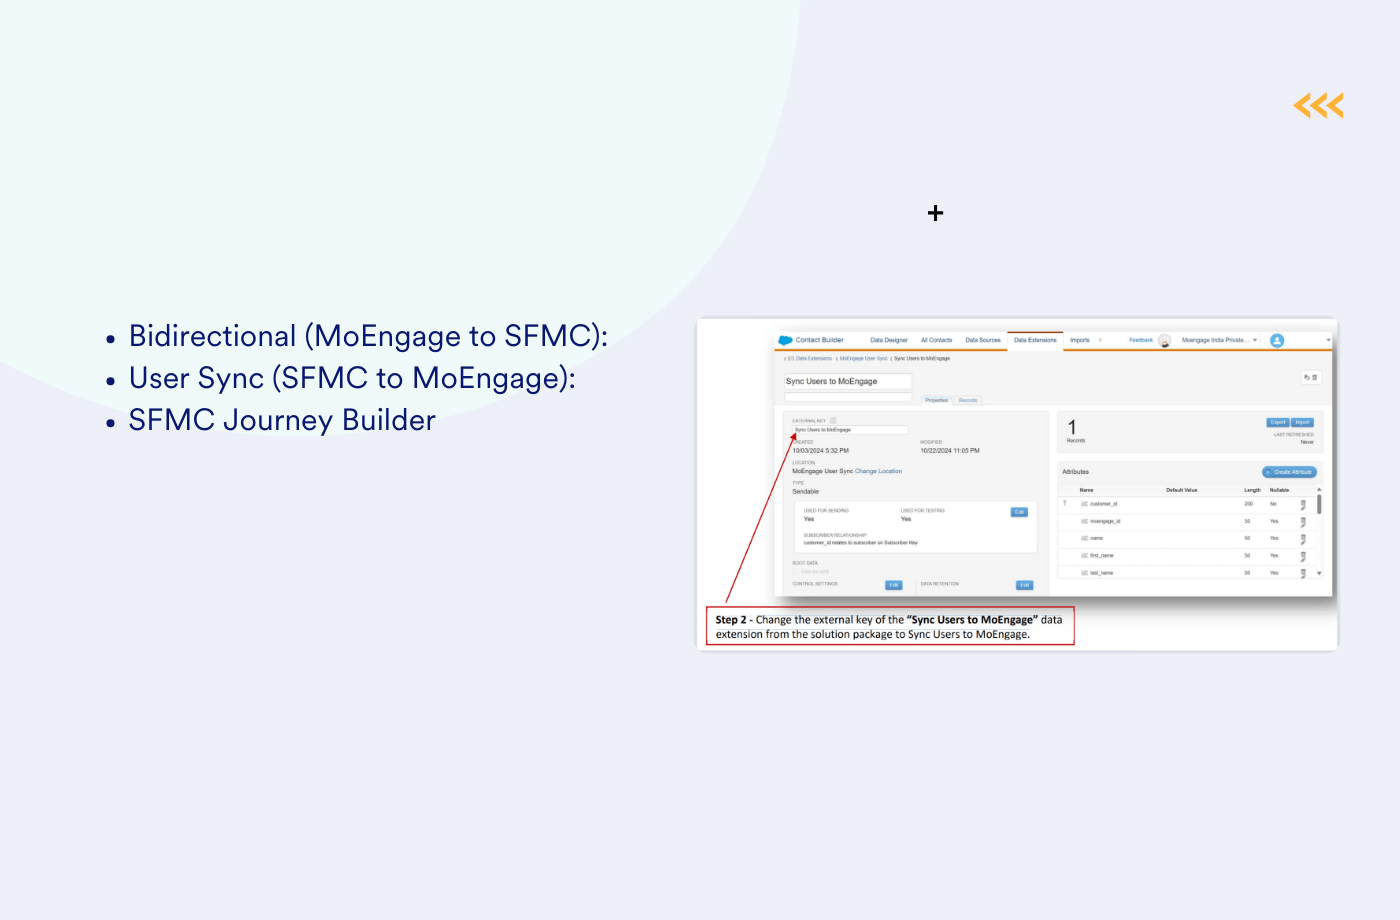1400x920 pixels.
Task: Show more tabs with the chevron after Imports
Action: (1100, 340)
